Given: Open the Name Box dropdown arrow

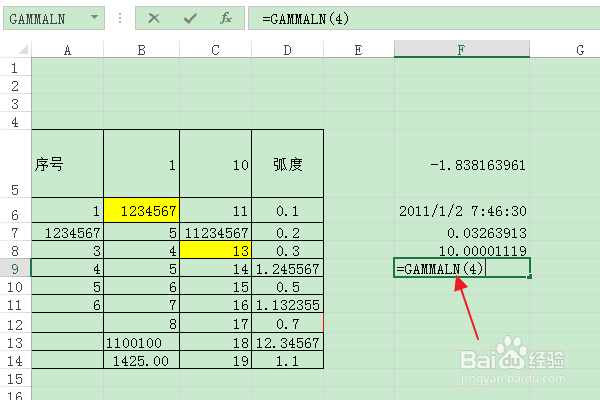Looking at the screenshot, I should [x=94, y=17].
